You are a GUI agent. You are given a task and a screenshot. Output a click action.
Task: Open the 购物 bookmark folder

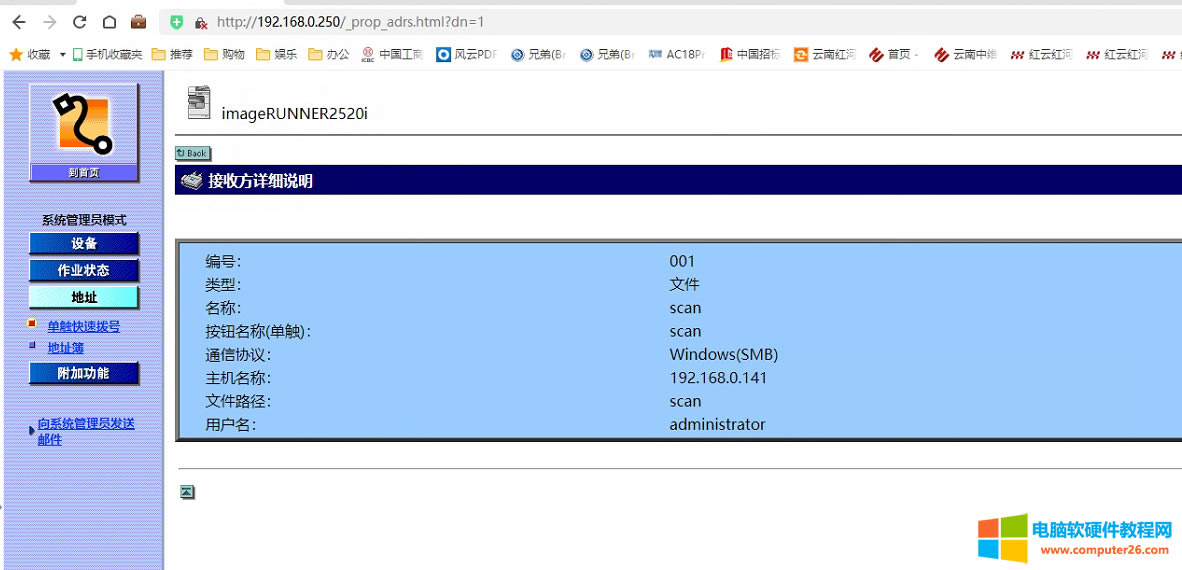(224, 54)
